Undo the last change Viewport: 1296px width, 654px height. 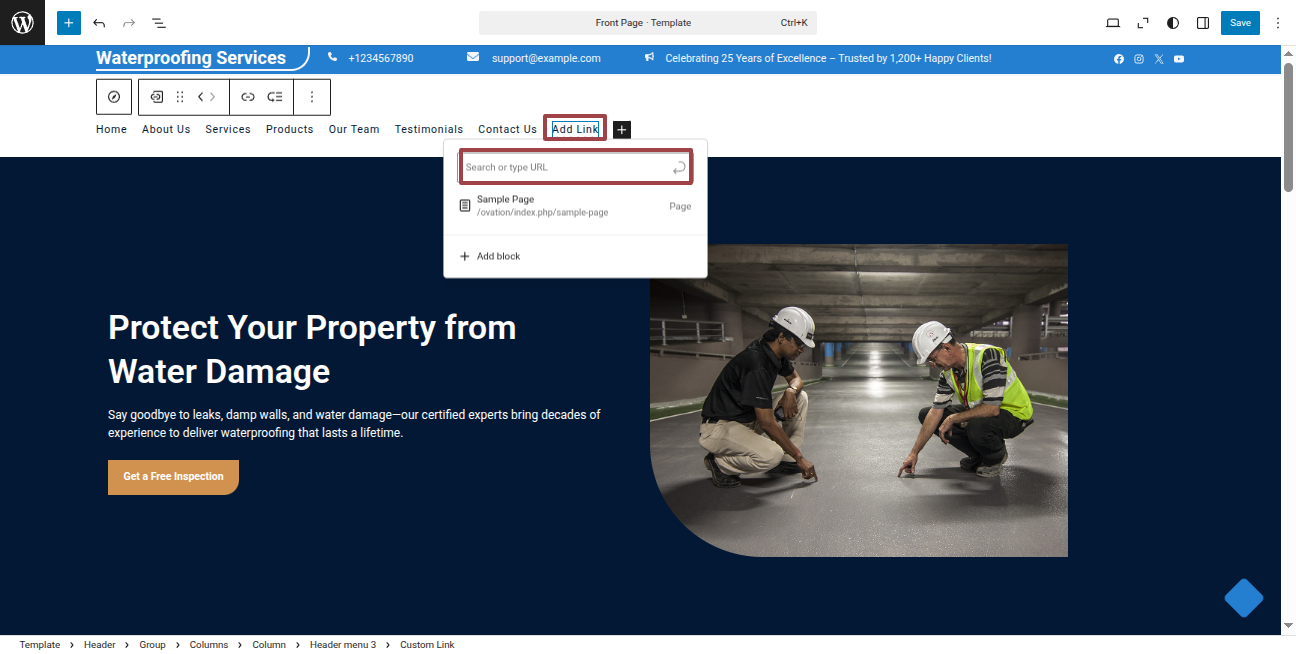99,23
